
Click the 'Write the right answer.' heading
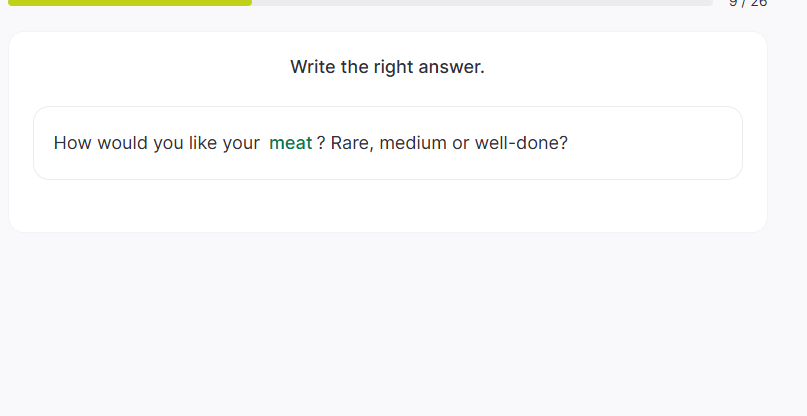point(387,67)
